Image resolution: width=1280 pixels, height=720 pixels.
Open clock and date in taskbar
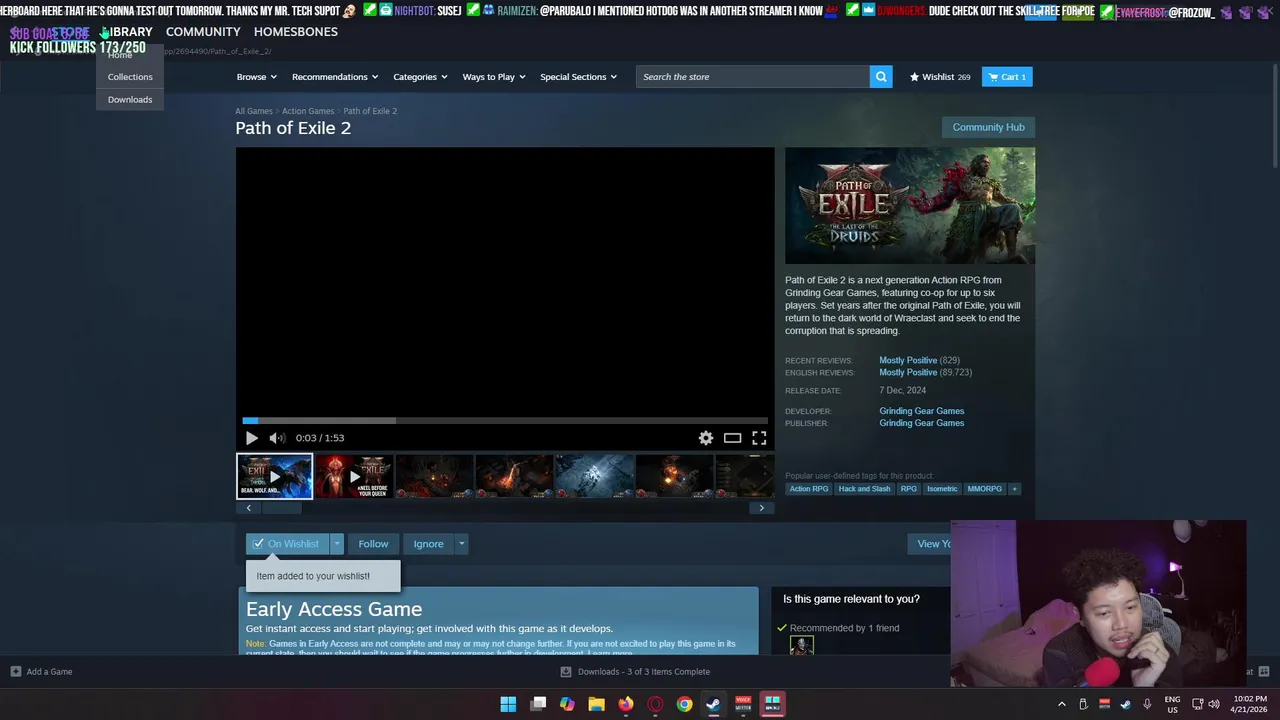1248,704
